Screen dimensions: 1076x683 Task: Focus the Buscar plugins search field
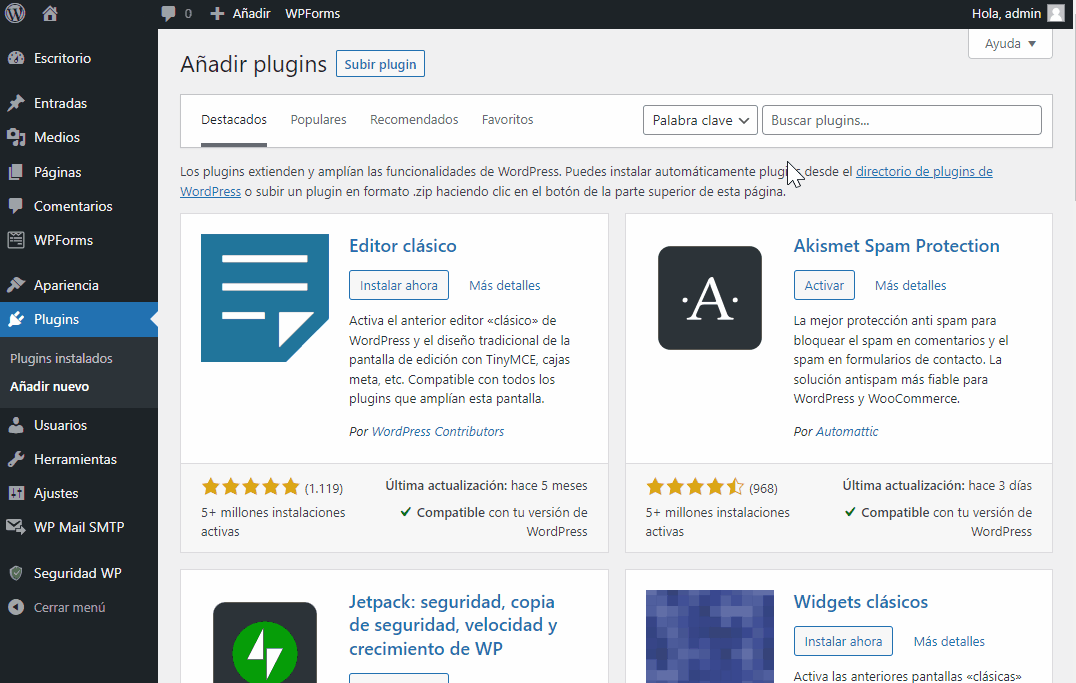point(902,120)
